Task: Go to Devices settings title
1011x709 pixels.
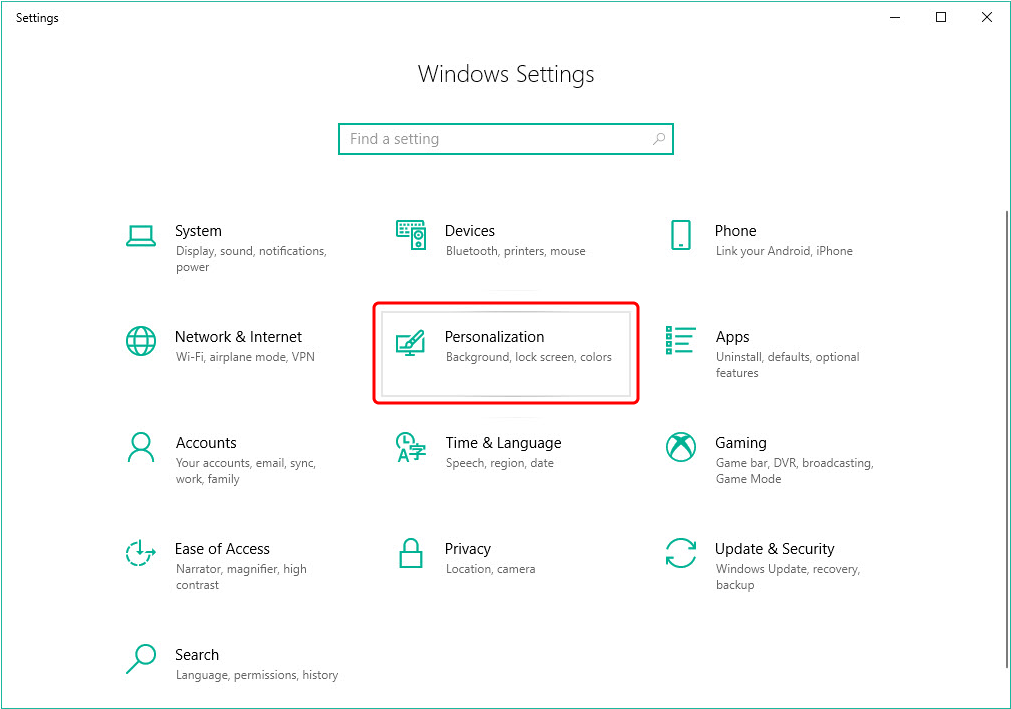Action: tap(469, 231)
